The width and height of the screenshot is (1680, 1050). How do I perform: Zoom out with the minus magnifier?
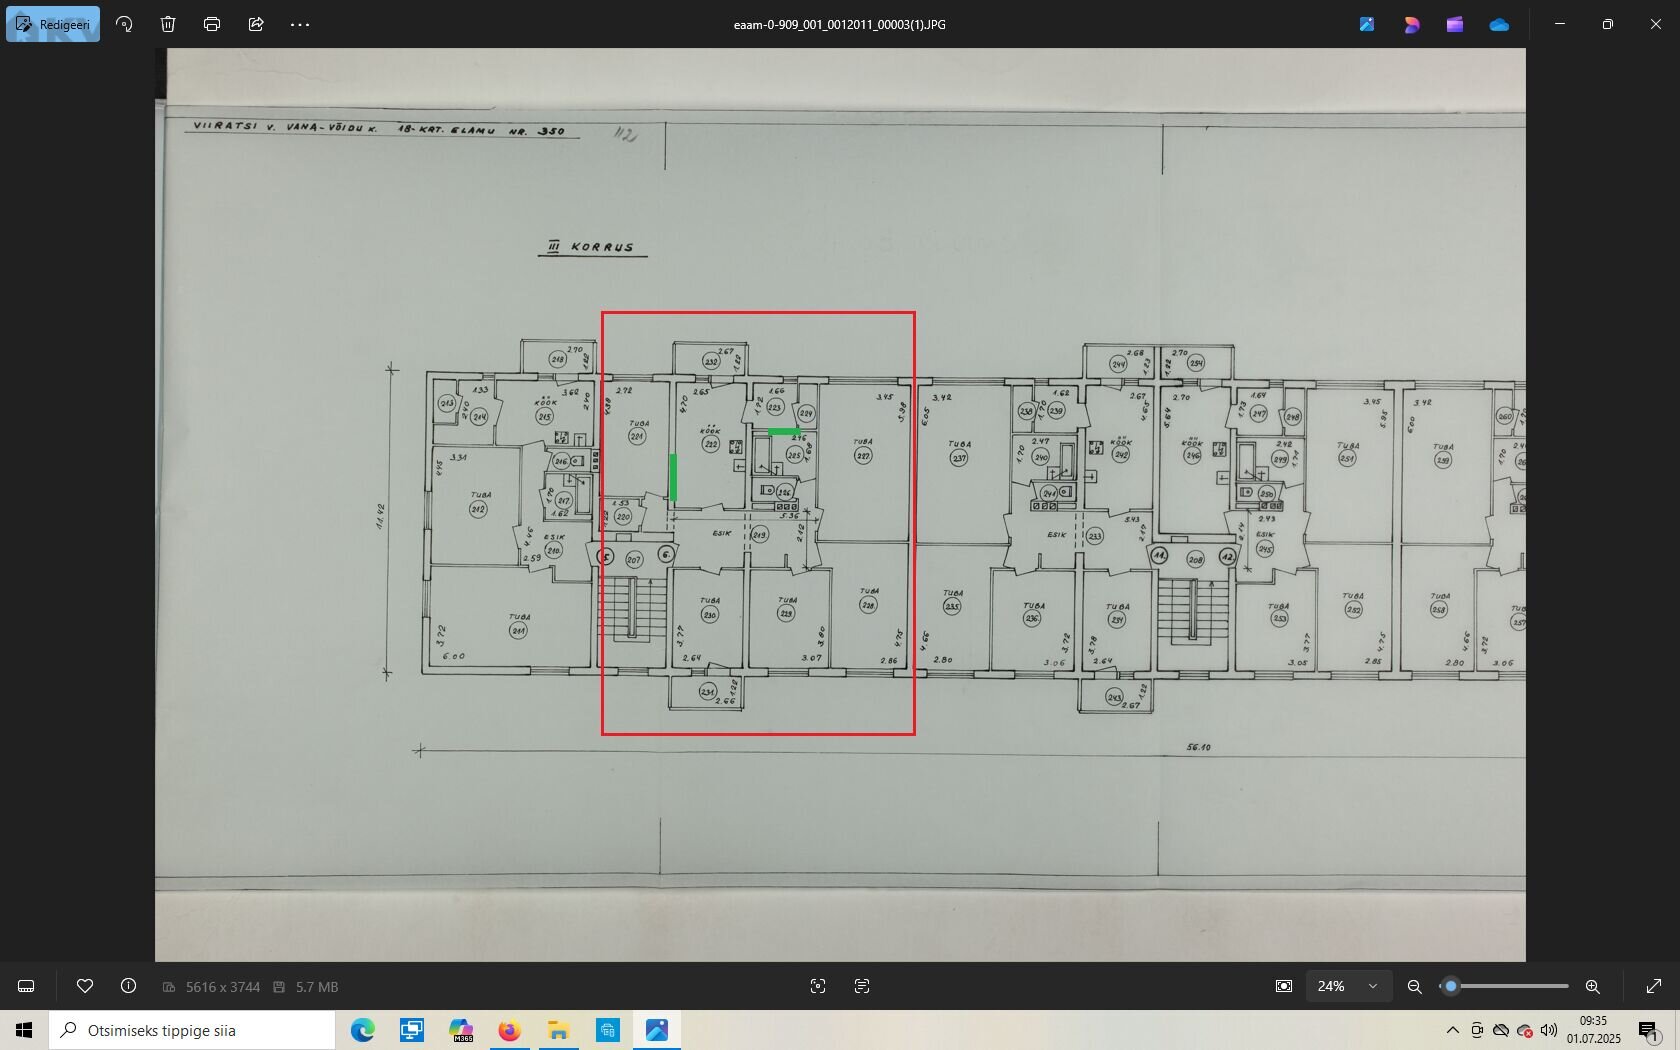1414,986
